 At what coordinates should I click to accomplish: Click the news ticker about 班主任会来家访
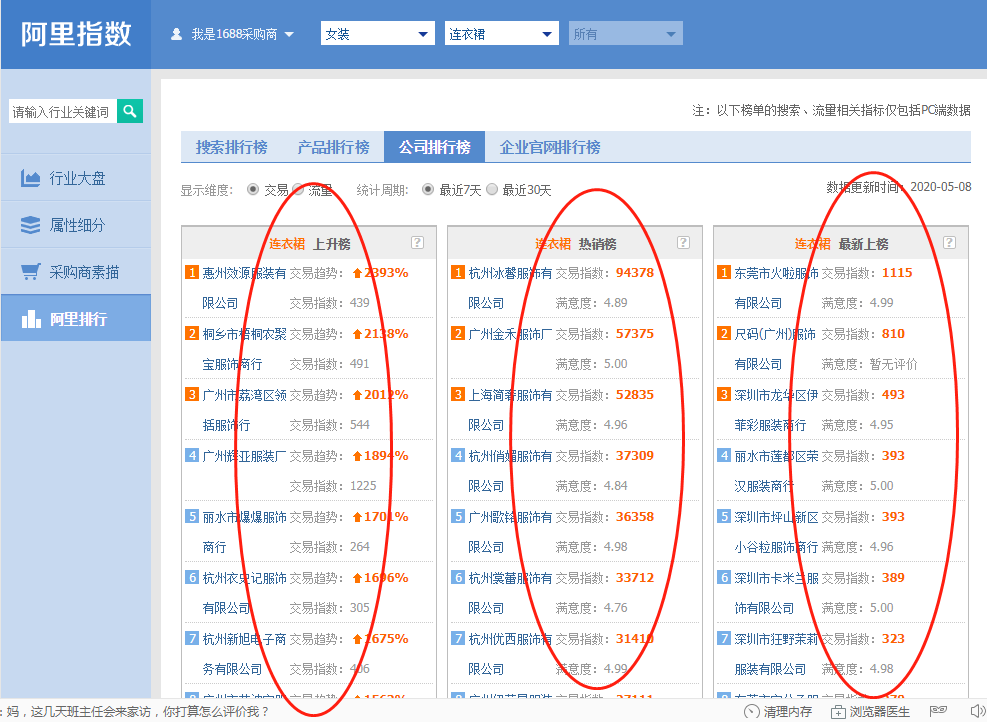[x=135, y=712]
